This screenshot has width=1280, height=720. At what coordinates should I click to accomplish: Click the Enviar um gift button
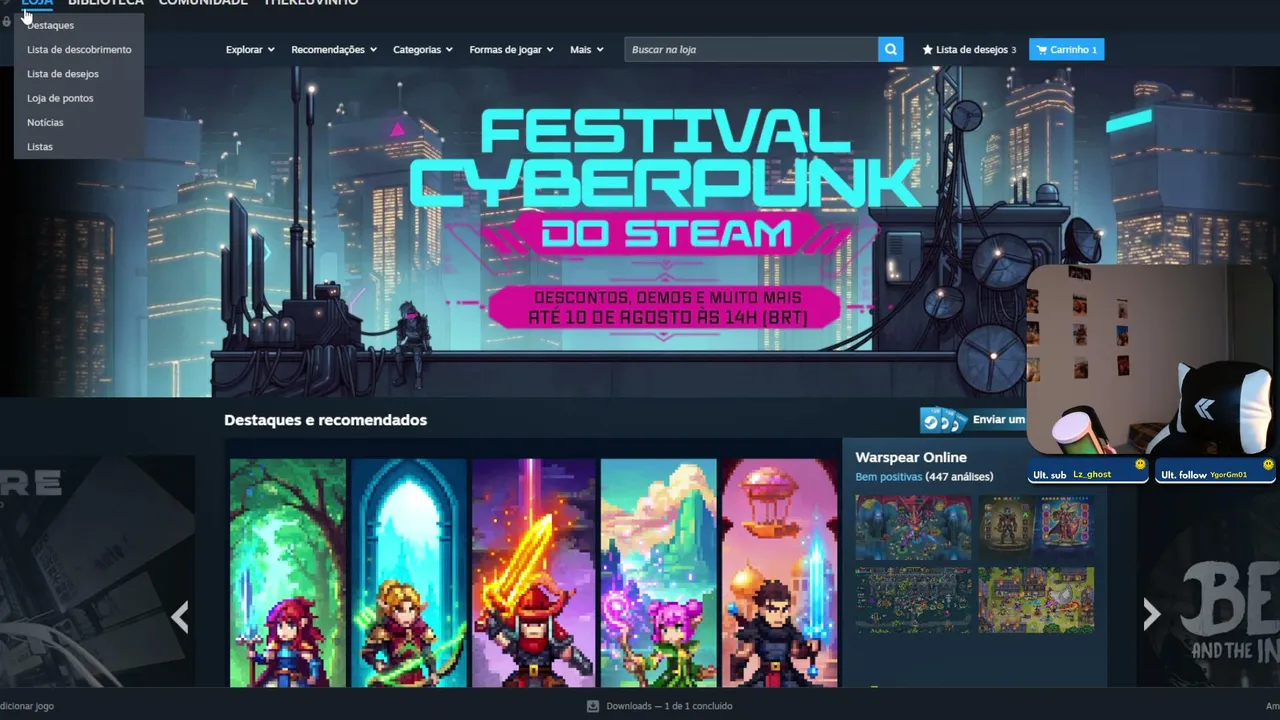[x=973, y=420]
